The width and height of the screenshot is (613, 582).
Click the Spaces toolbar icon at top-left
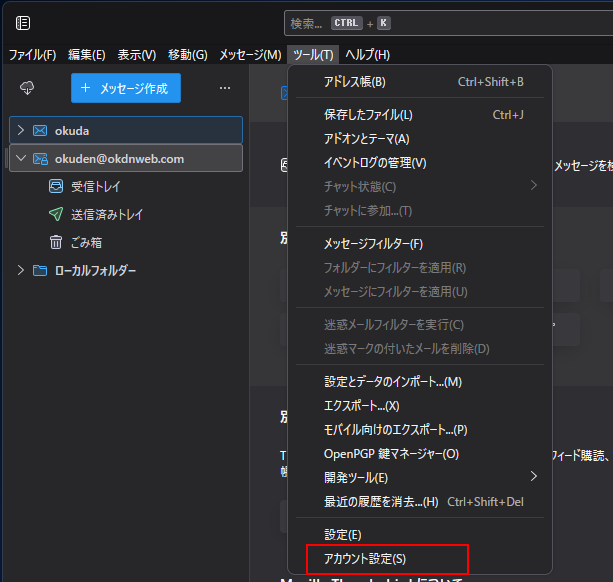coord(23,23)
